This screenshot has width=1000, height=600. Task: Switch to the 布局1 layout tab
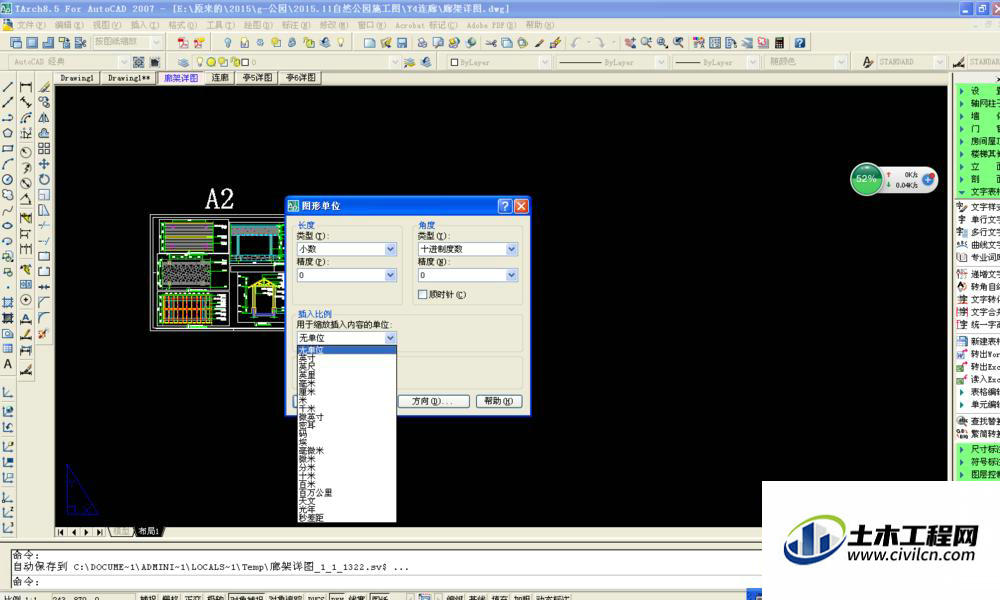point(149,531)
